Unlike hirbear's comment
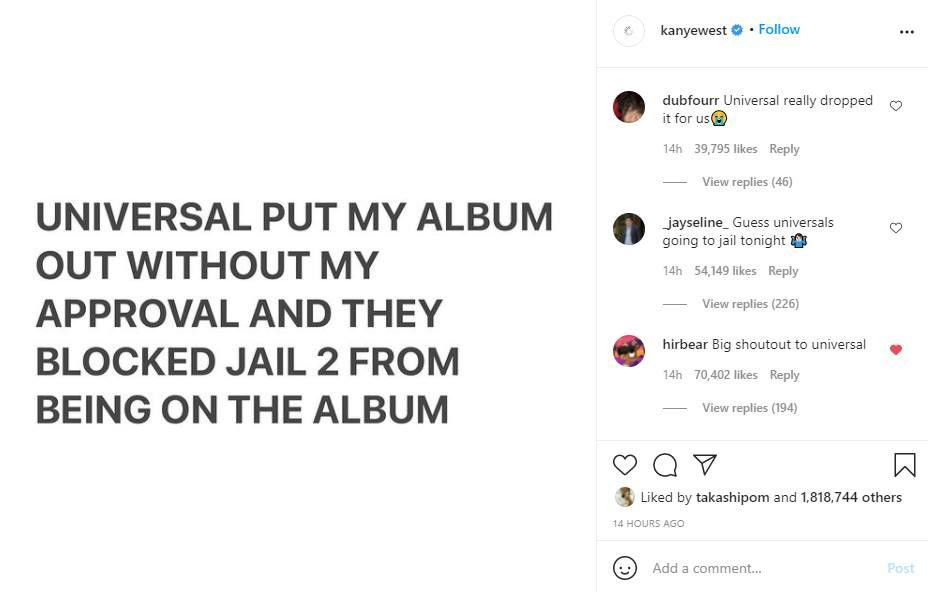Viewport: 928px width, 592px height. [x=896, y=350]
